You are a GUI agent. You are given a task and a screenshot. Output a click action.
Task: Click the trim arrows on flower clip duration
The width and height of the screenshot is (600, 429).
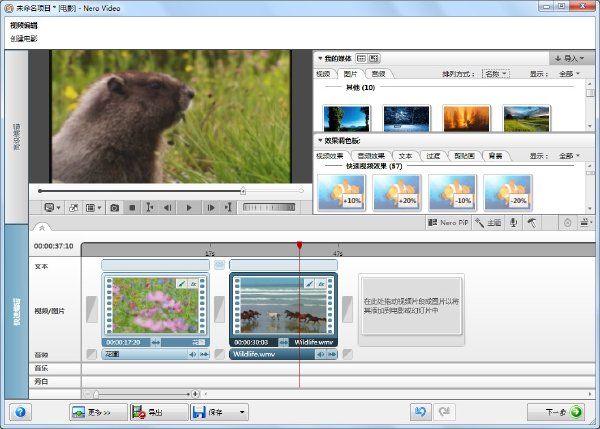click(x=156, y=342)
